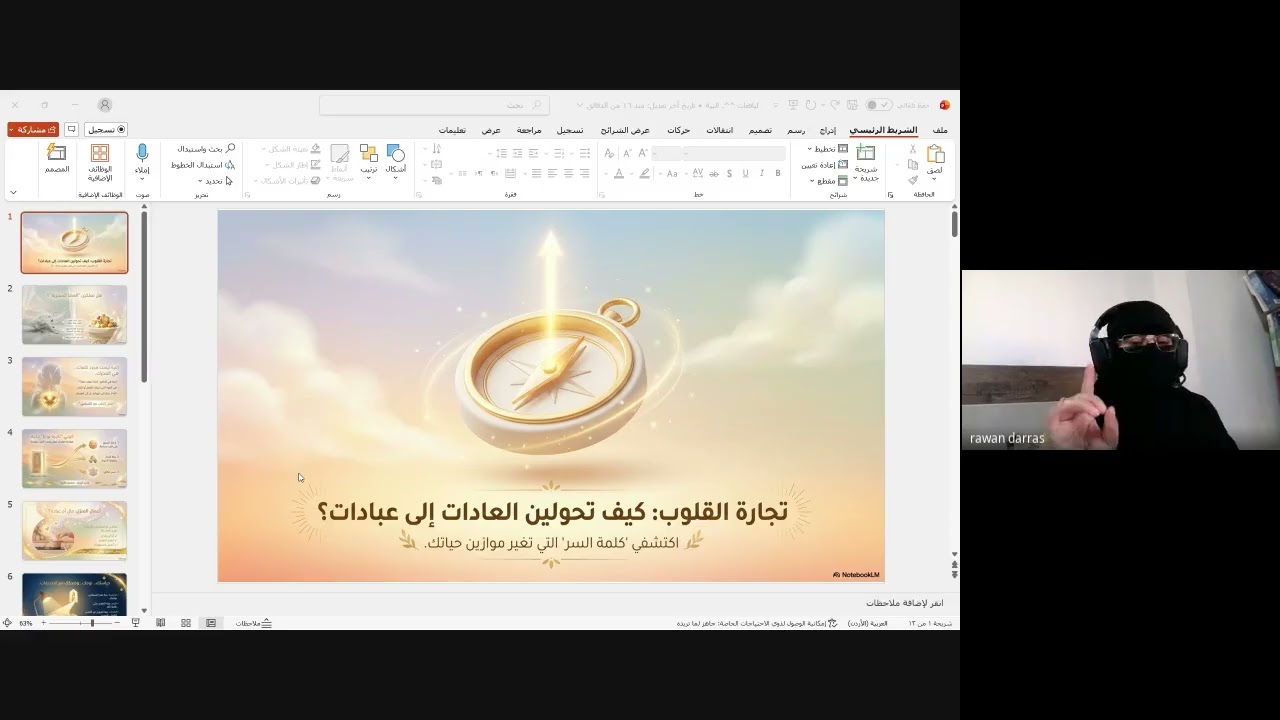Click the Shapes (أشكال) gallery icon
This screenshot has height=720, width=1280.
[x=396, y=153]
